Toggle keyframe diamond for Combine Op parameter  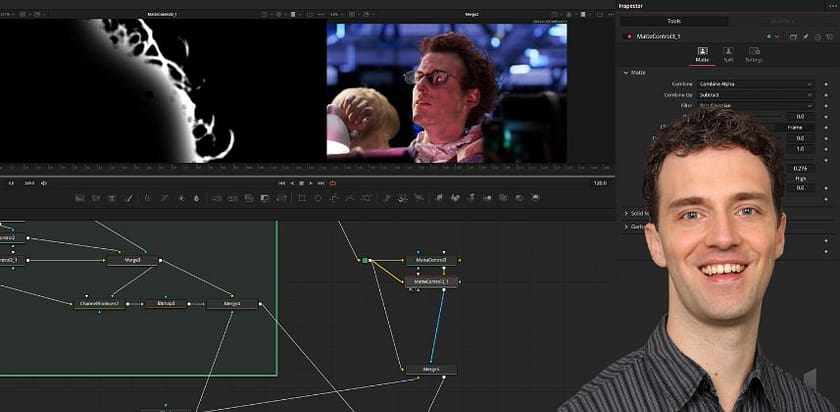826,95
